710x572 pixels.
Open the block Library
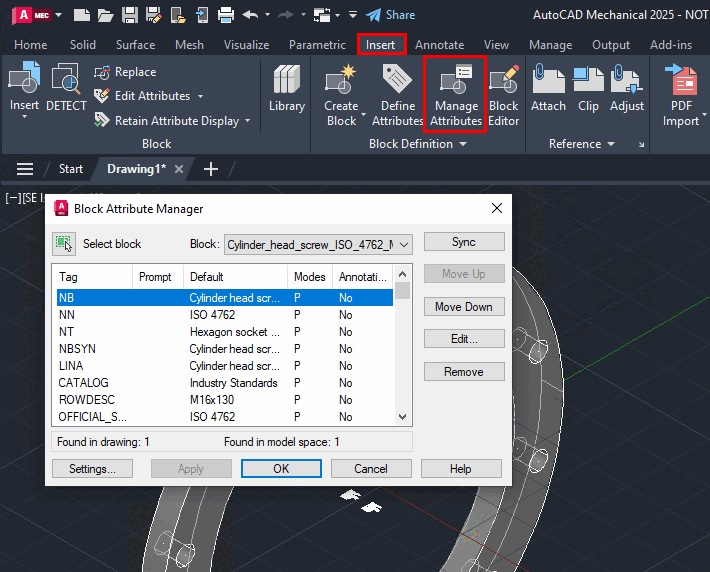(287, 87)
